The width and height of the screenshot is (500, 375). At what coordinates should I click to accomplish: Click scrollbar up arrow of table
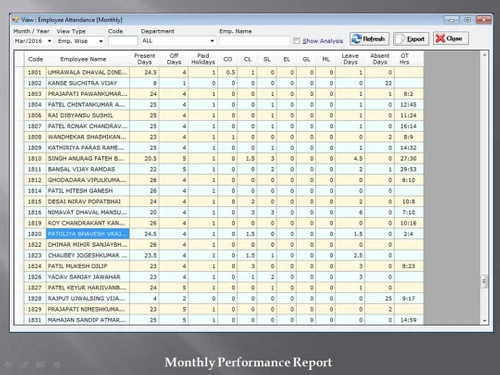pos(484,54)
